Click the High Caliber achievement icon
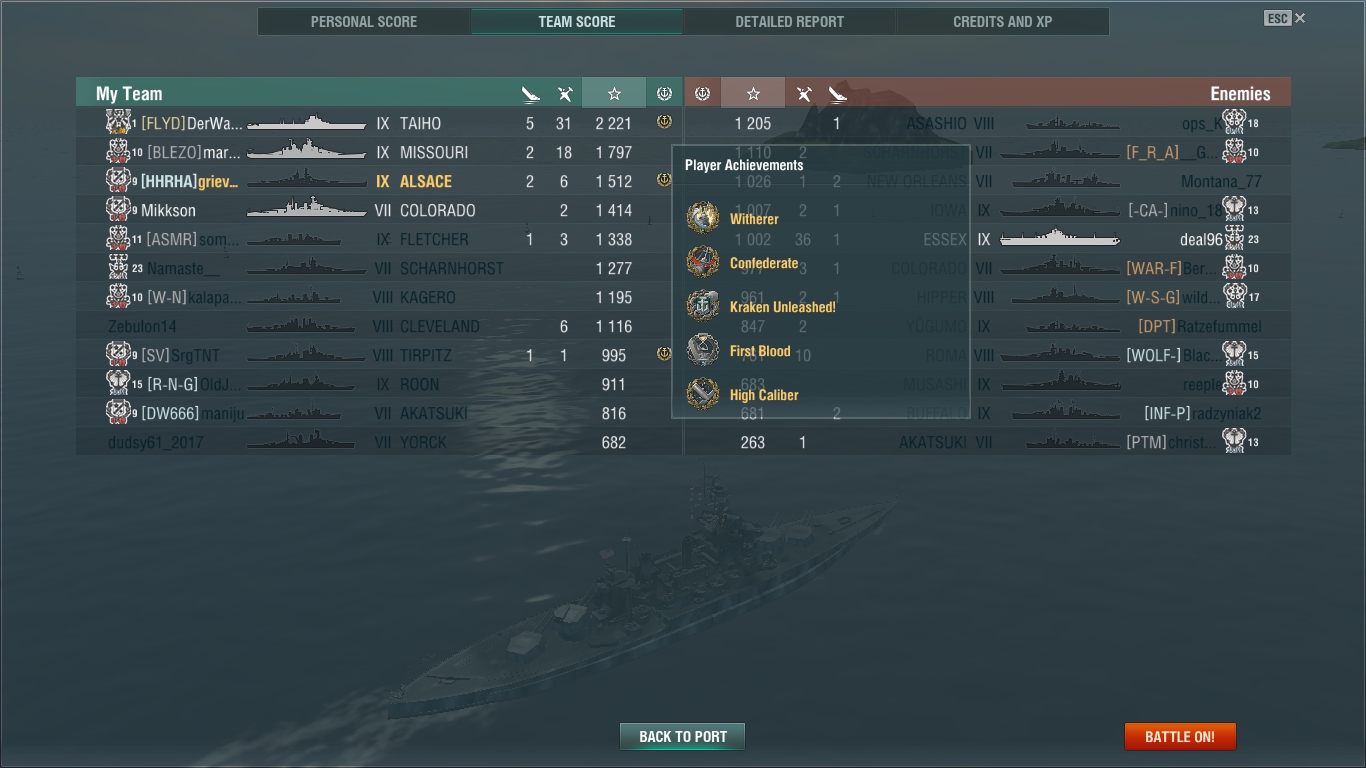 coord(703,394)
